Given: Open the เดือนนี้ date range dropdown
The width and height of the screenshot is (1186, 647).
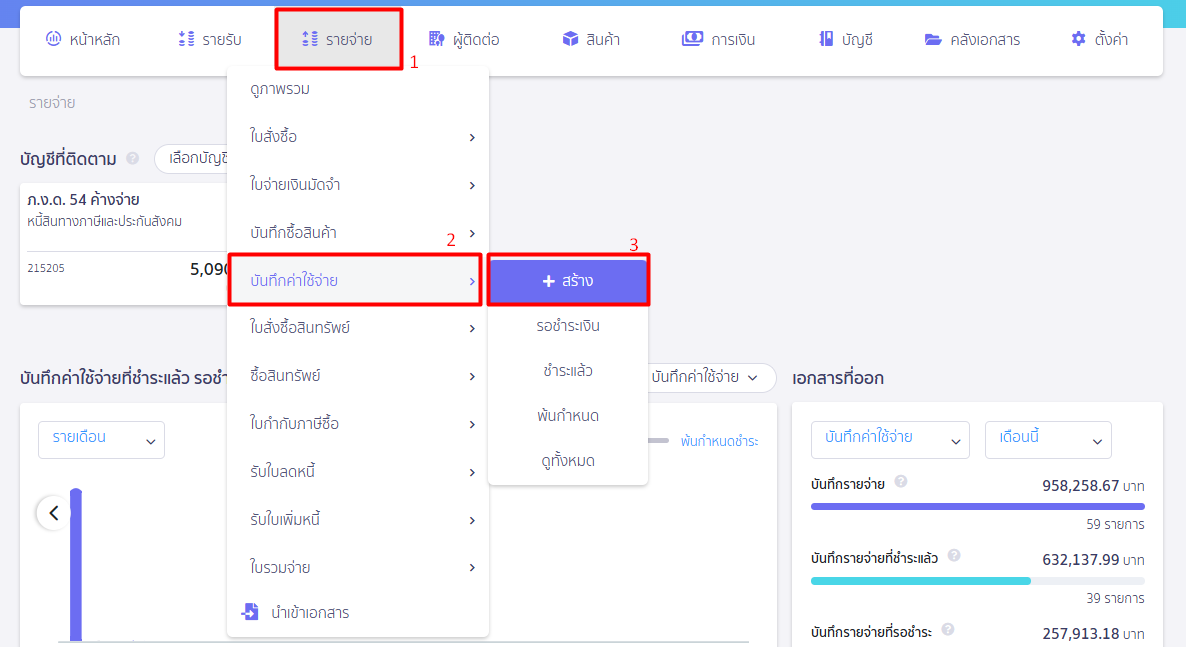Looking at the screenshot, I should coord(1048,440).
